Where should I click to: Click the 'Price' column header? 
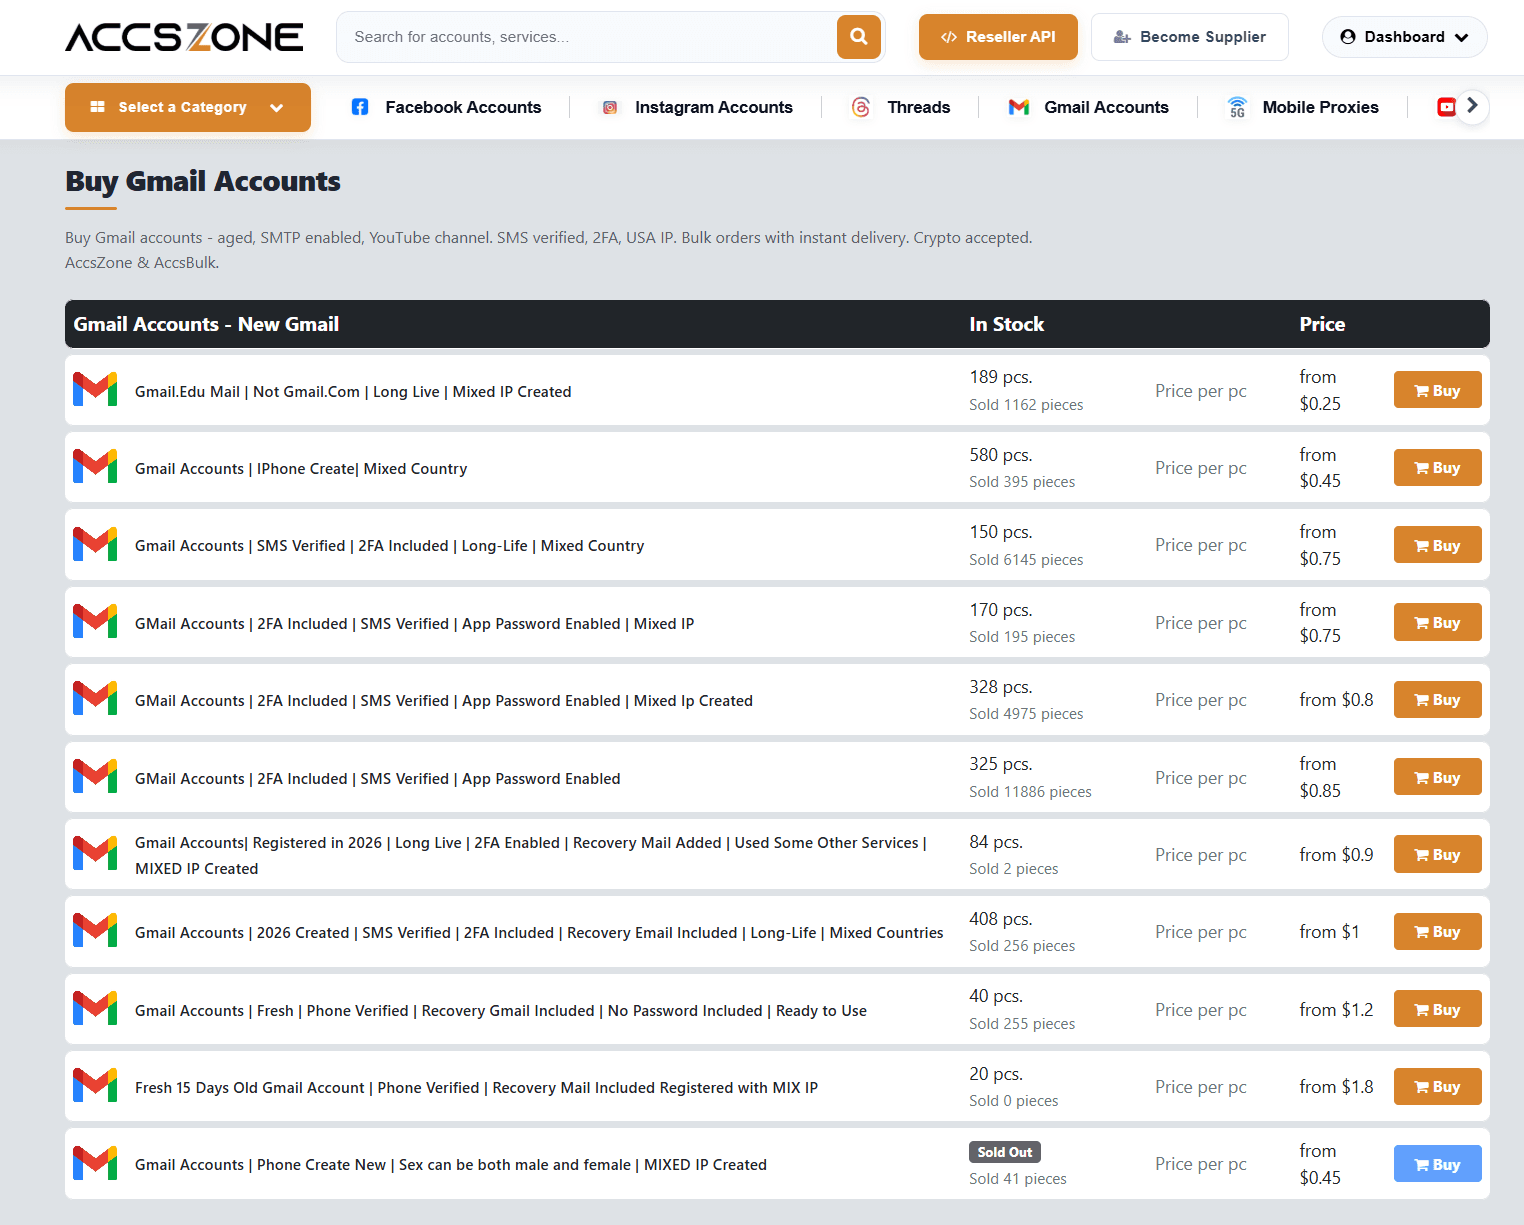click(x=1322, y=324)
